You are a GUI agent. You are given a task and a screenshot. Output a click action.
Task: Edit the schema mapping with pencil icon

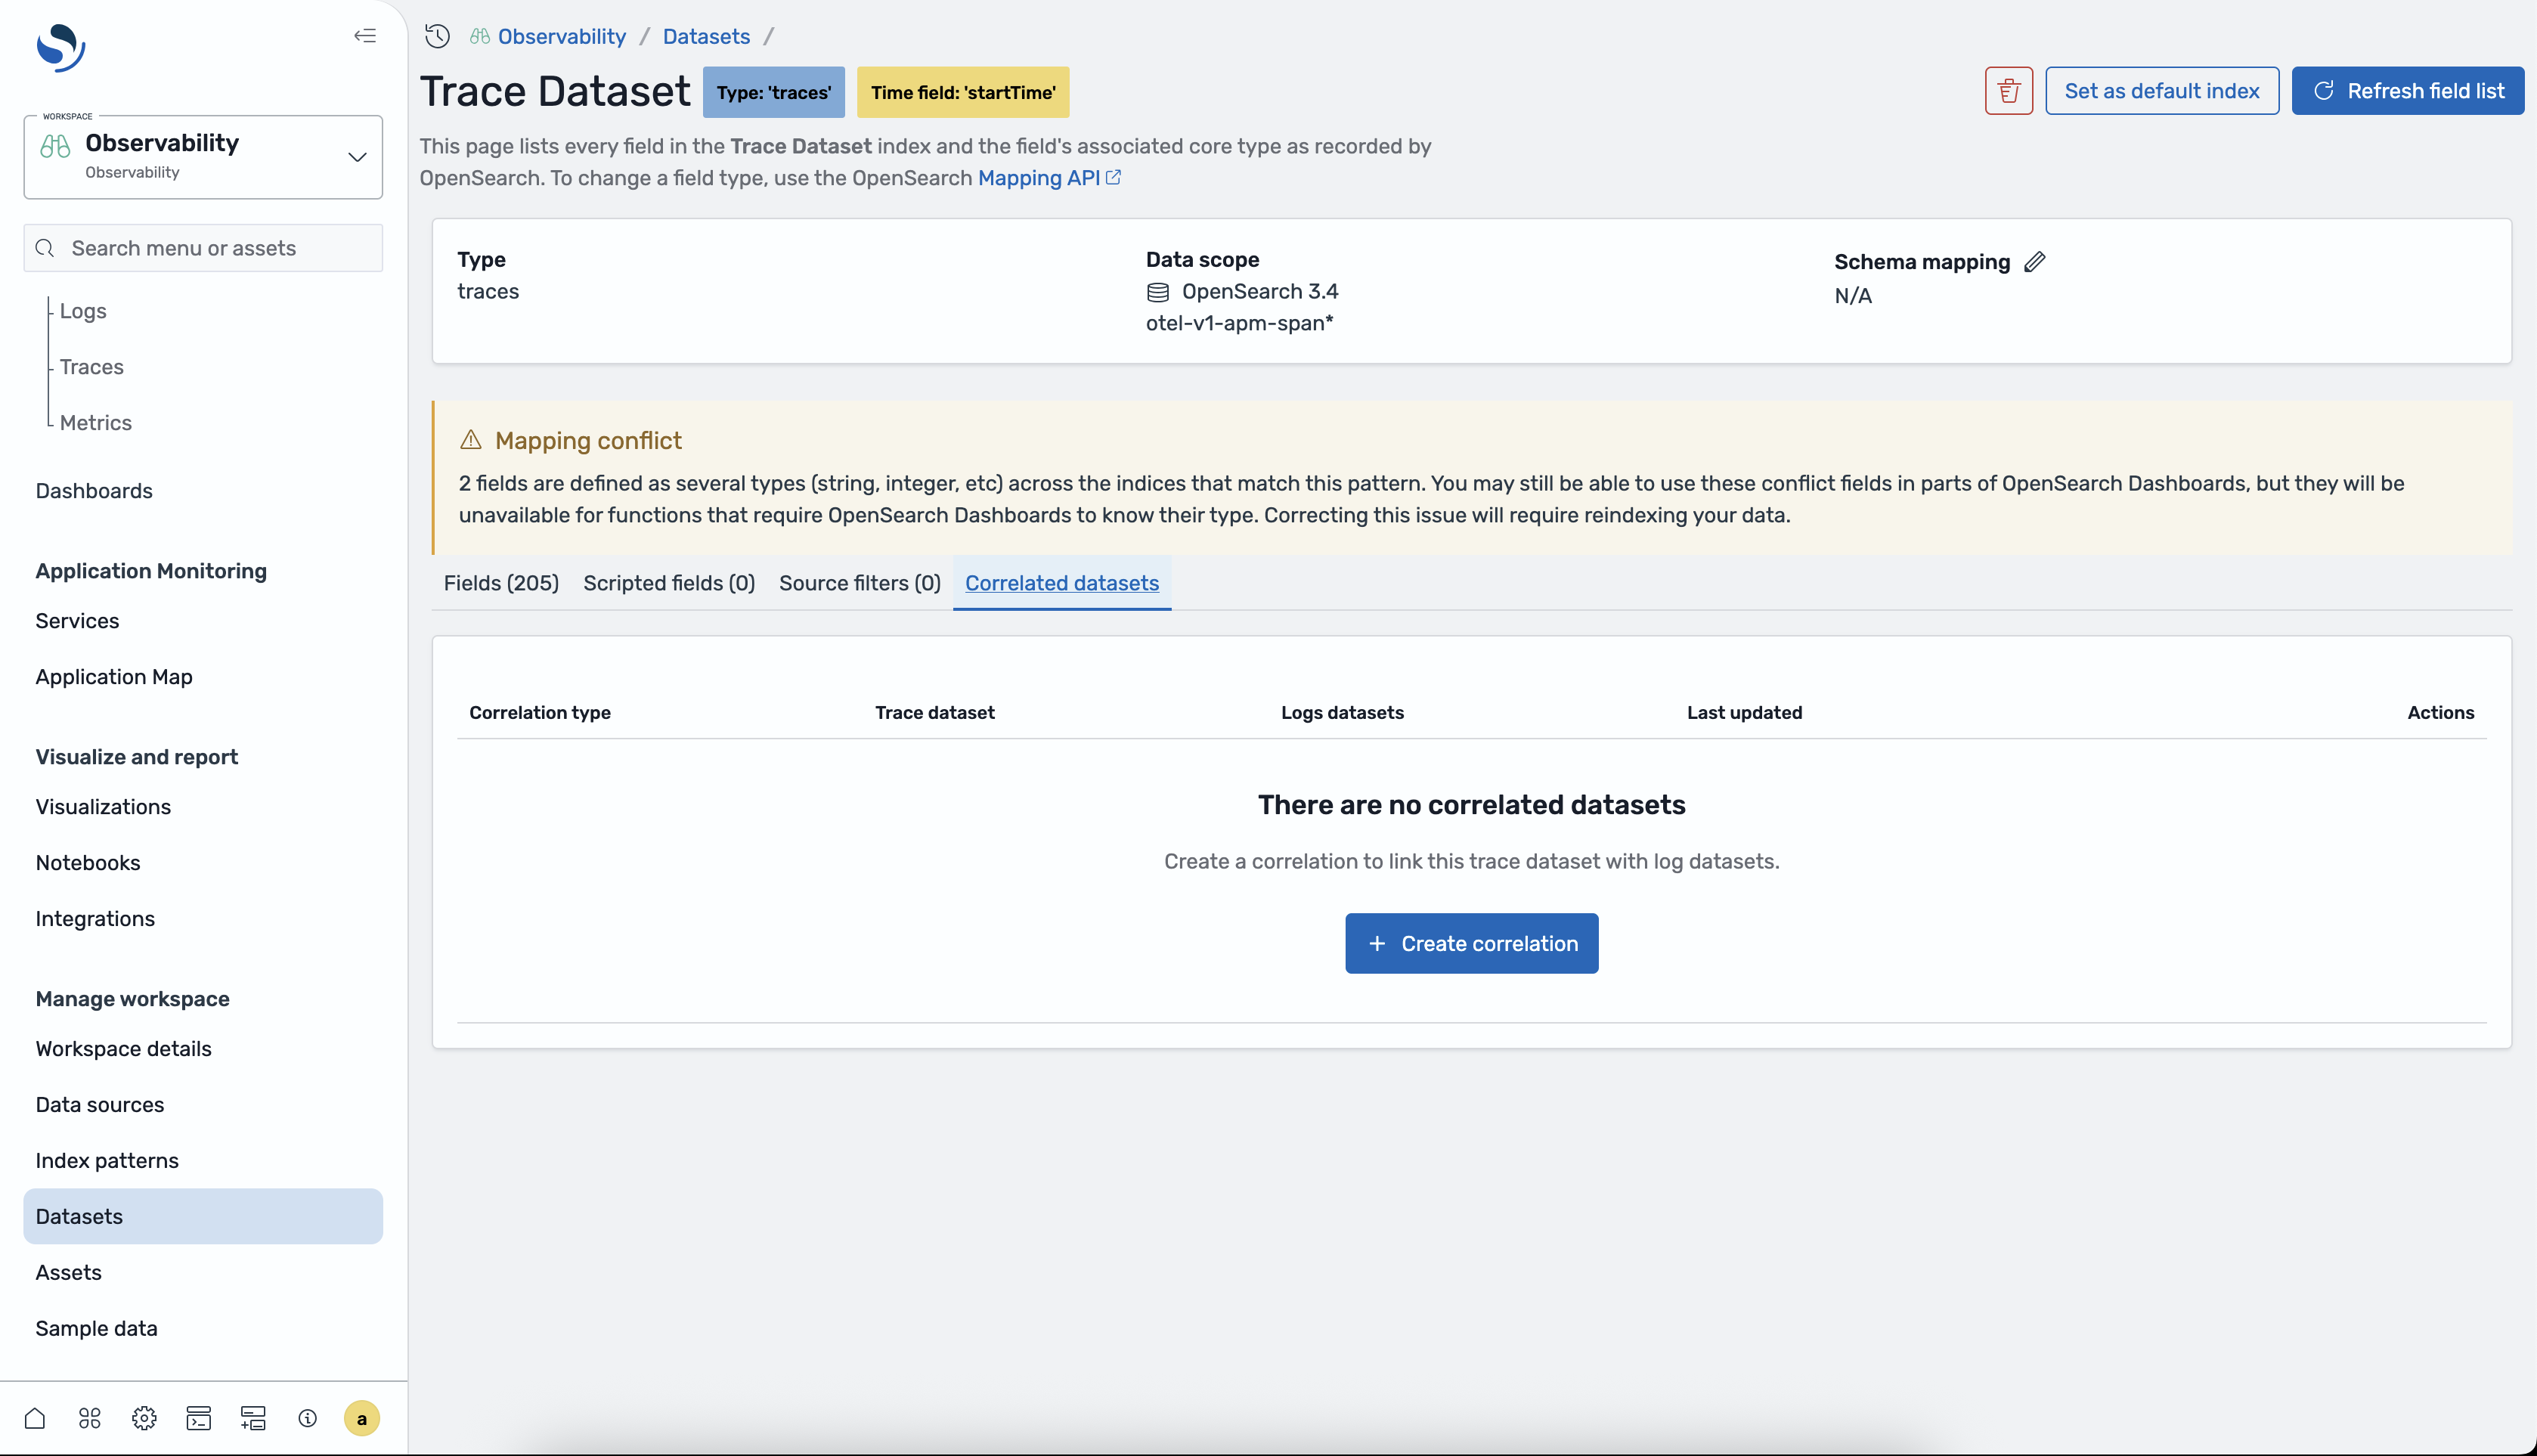[2034, 262]
